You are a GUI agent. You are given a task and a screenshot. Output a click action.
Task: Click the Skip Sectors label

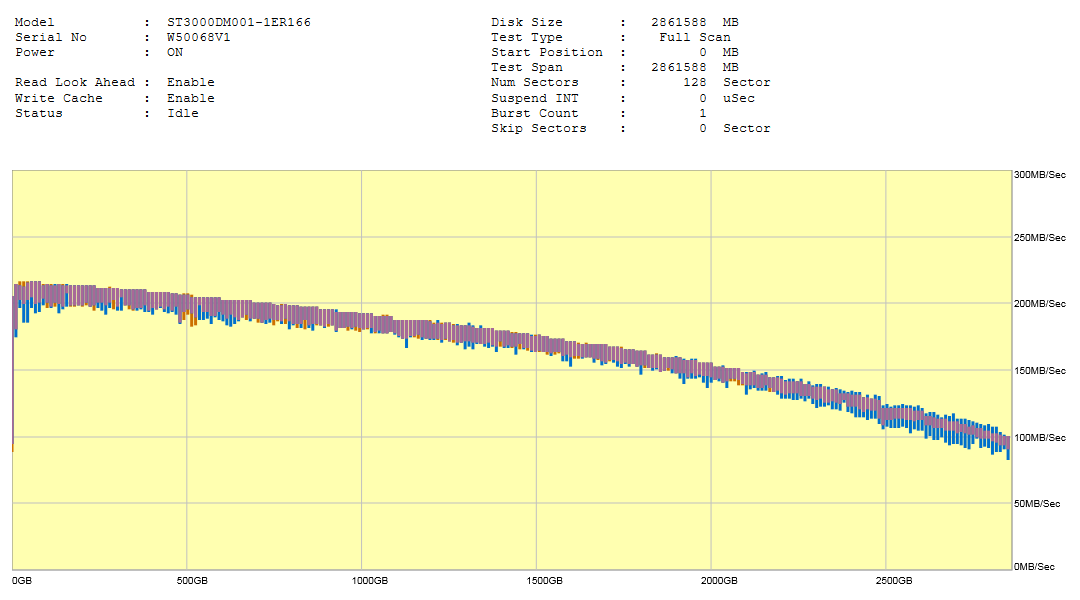click(538, 128)
